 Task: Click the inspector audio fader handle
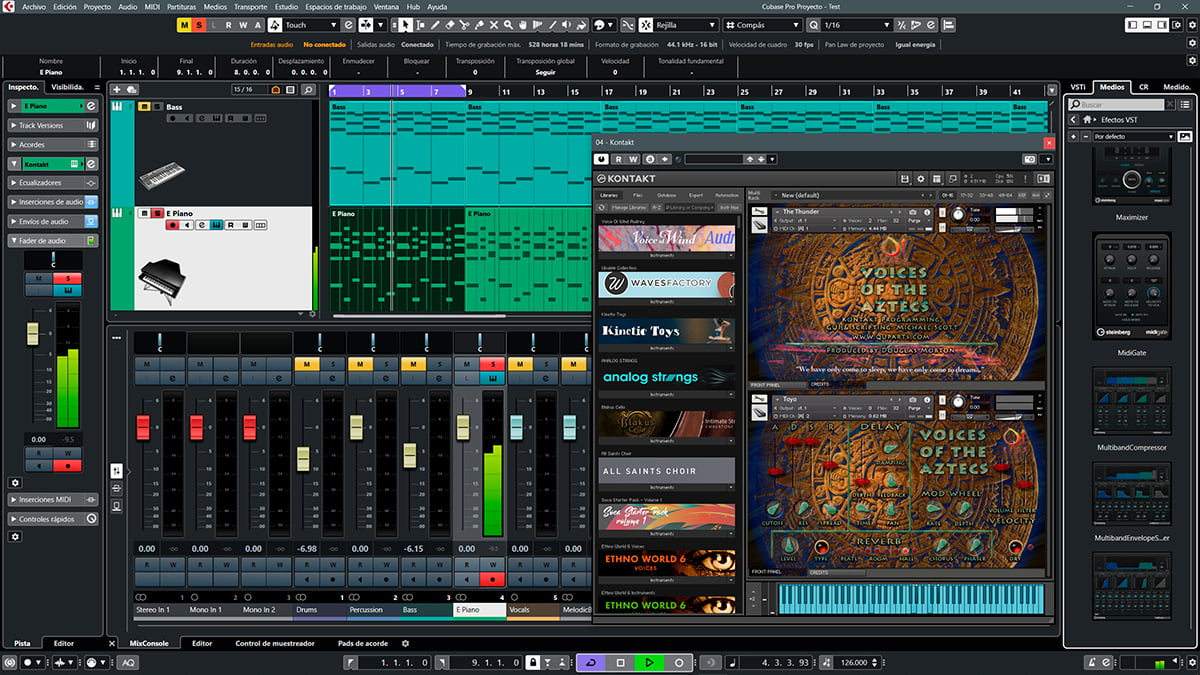(x=33, y=335)
